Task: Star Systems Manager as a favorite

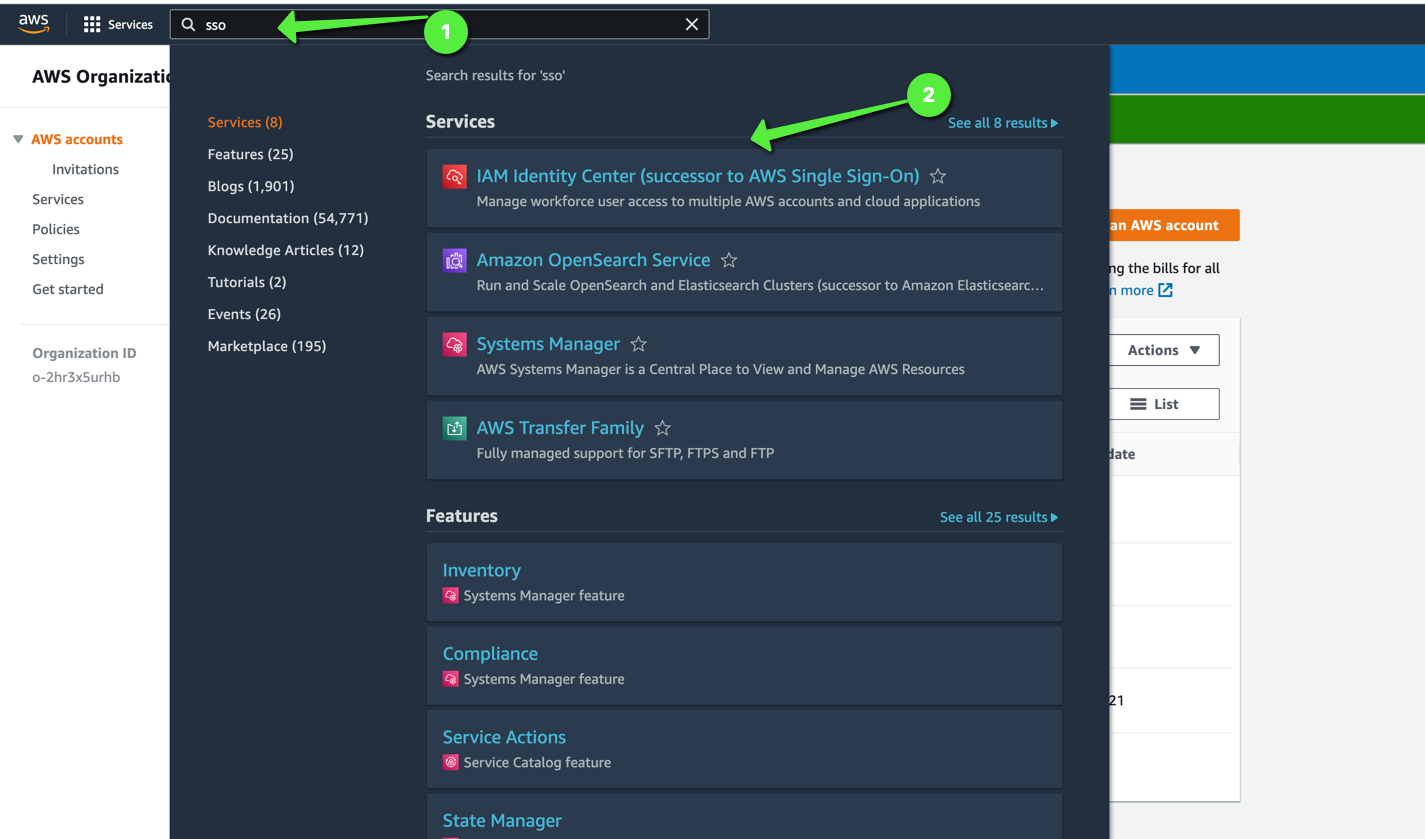Action: [639, 344]
